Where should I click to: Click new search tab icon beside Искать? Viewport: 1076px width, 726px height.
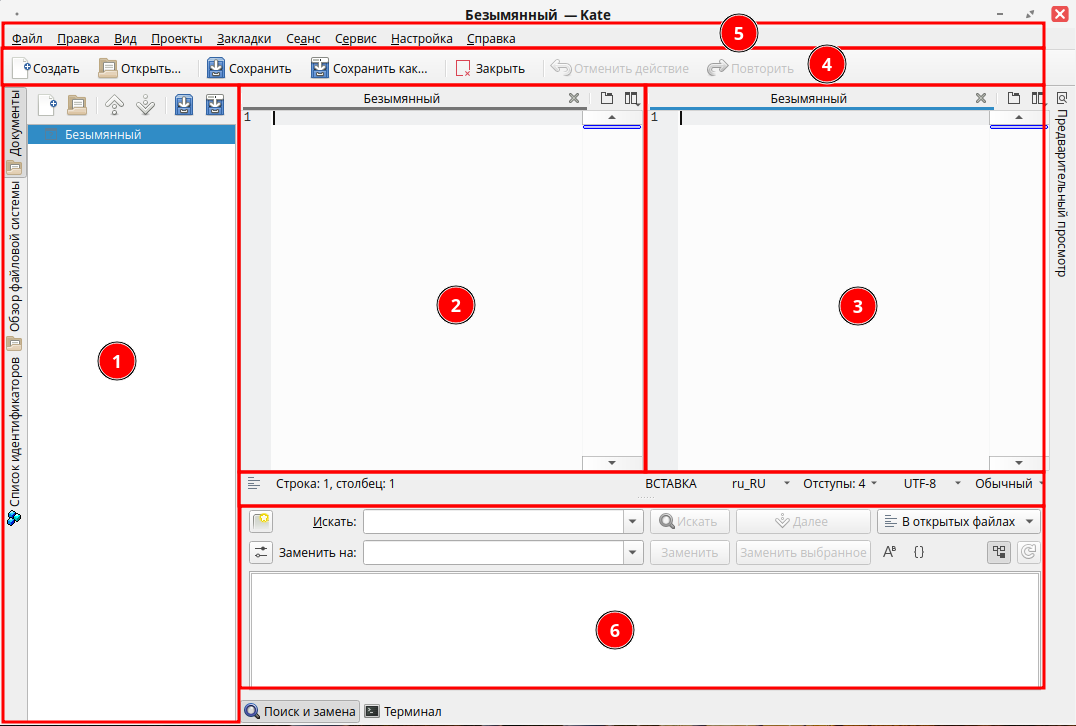click(x=261, y=521)
